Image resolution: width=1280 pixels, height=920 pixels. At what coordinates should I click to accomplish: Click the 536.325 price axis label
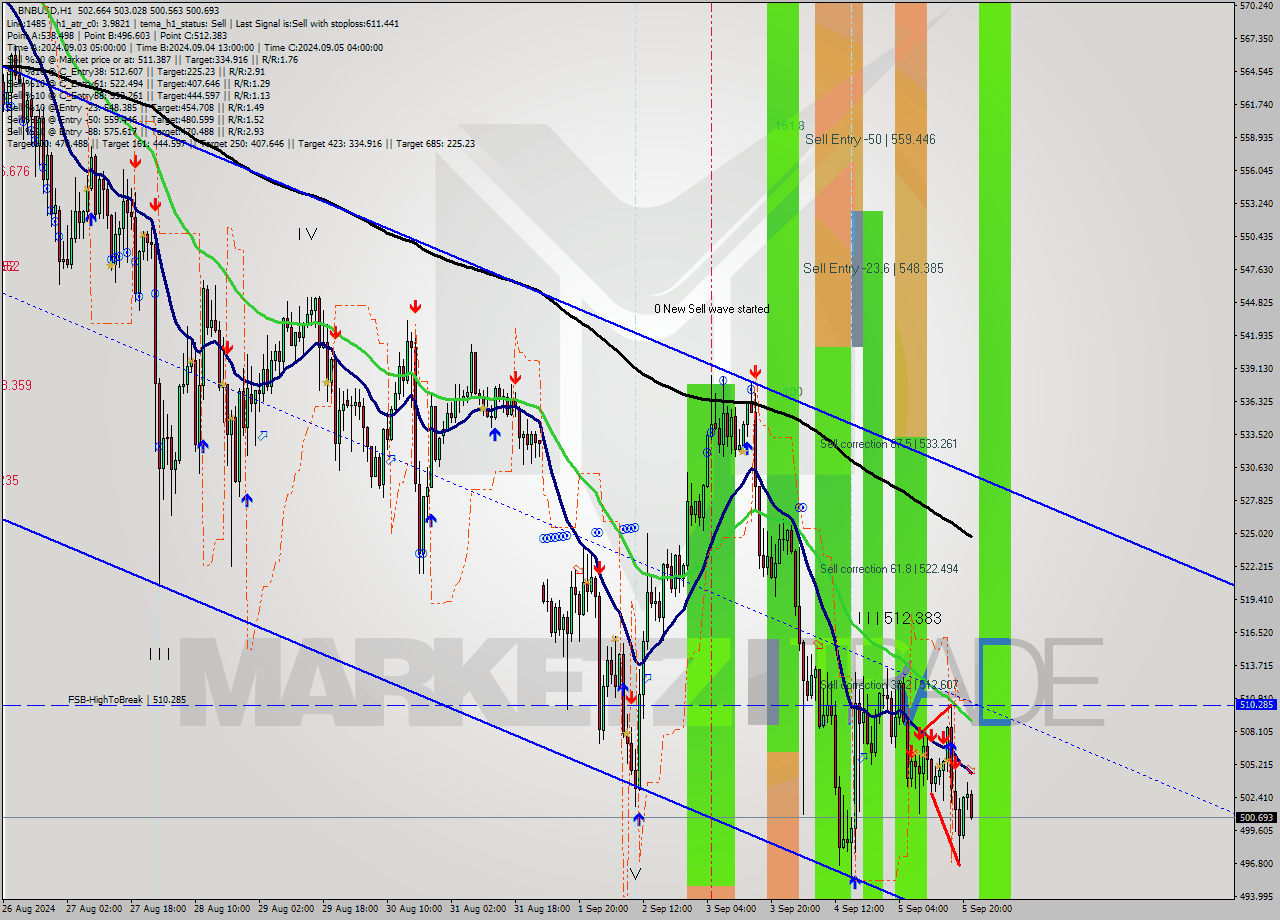[x=1255, y=402]
